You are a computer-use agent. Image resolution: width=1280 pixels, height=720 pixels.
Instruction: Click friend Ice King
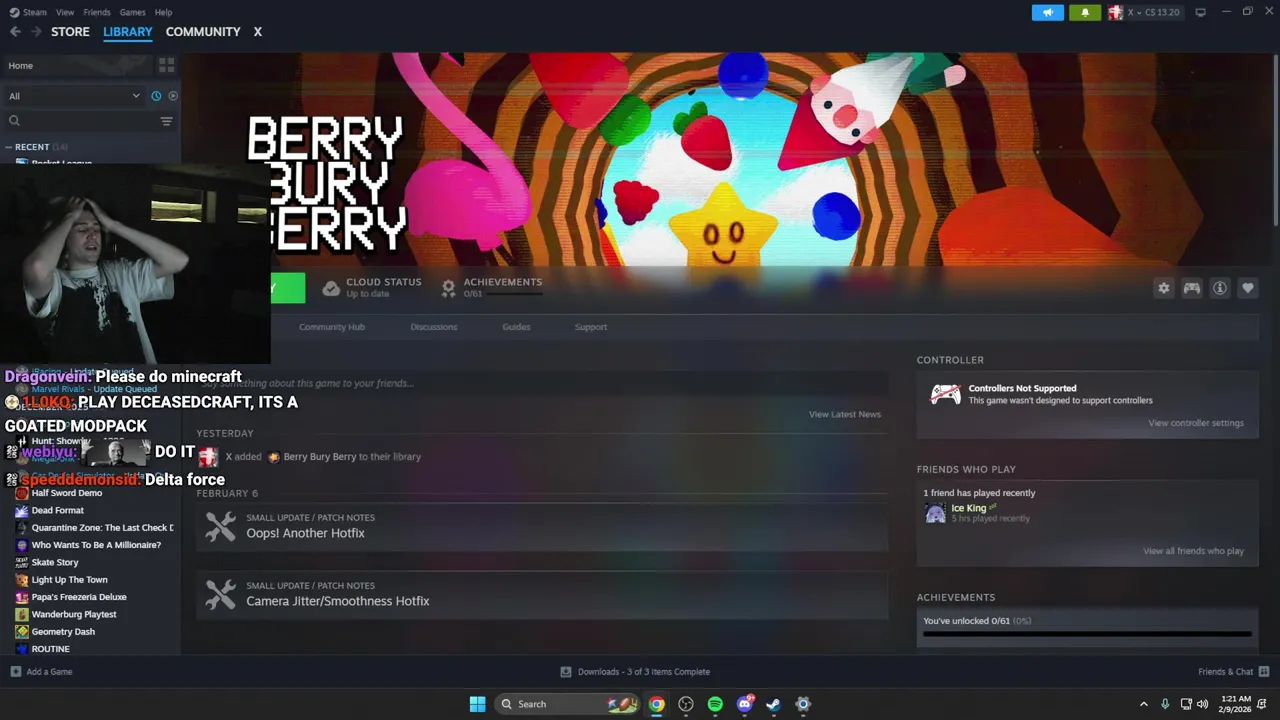click(x=968, y=508)
